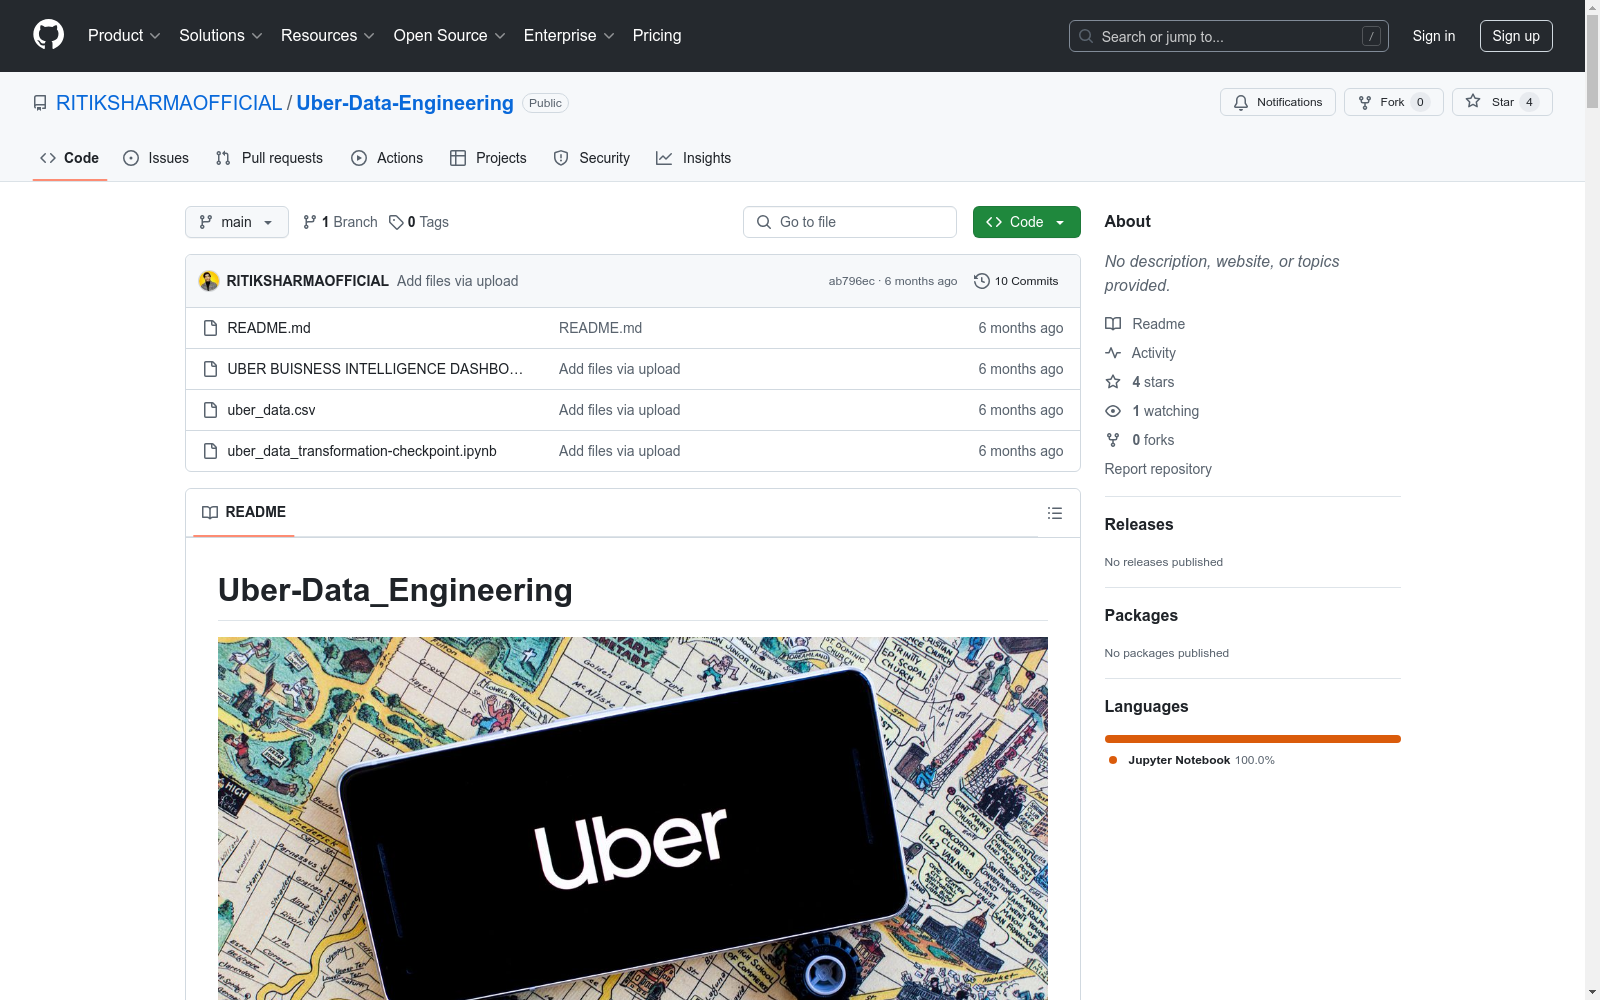The width and height of the screenshot is (1600, 1000).
Task: Click the Actions play icon
Action: click(x=359, y=158)
